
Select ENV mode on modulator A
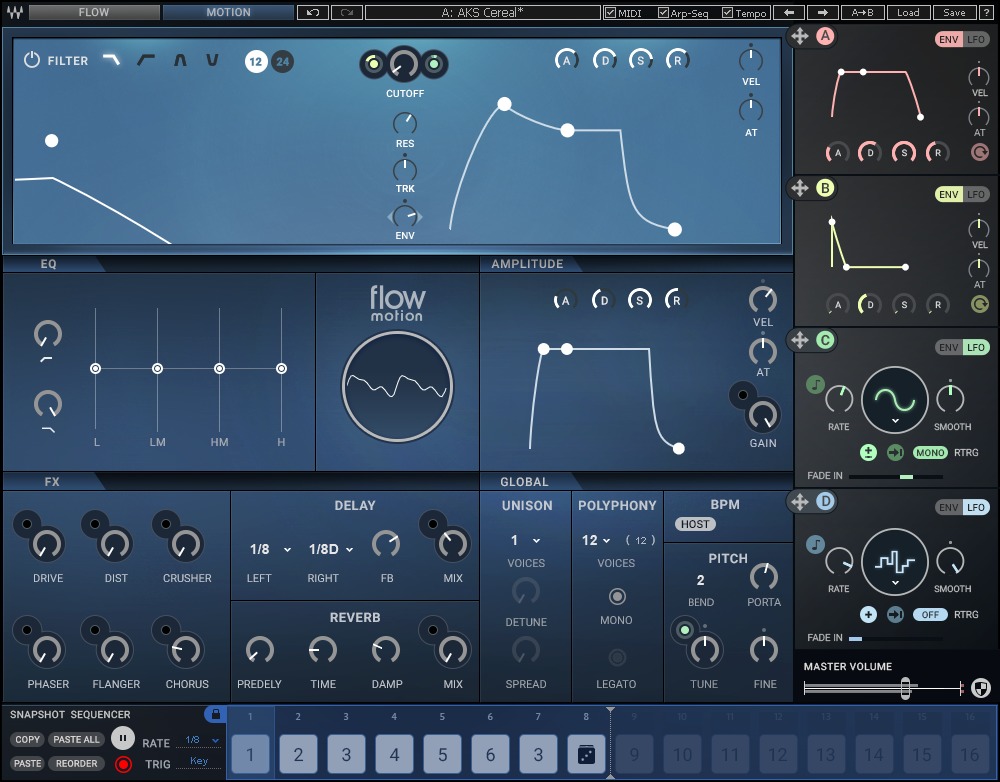[x=948, y=39]
